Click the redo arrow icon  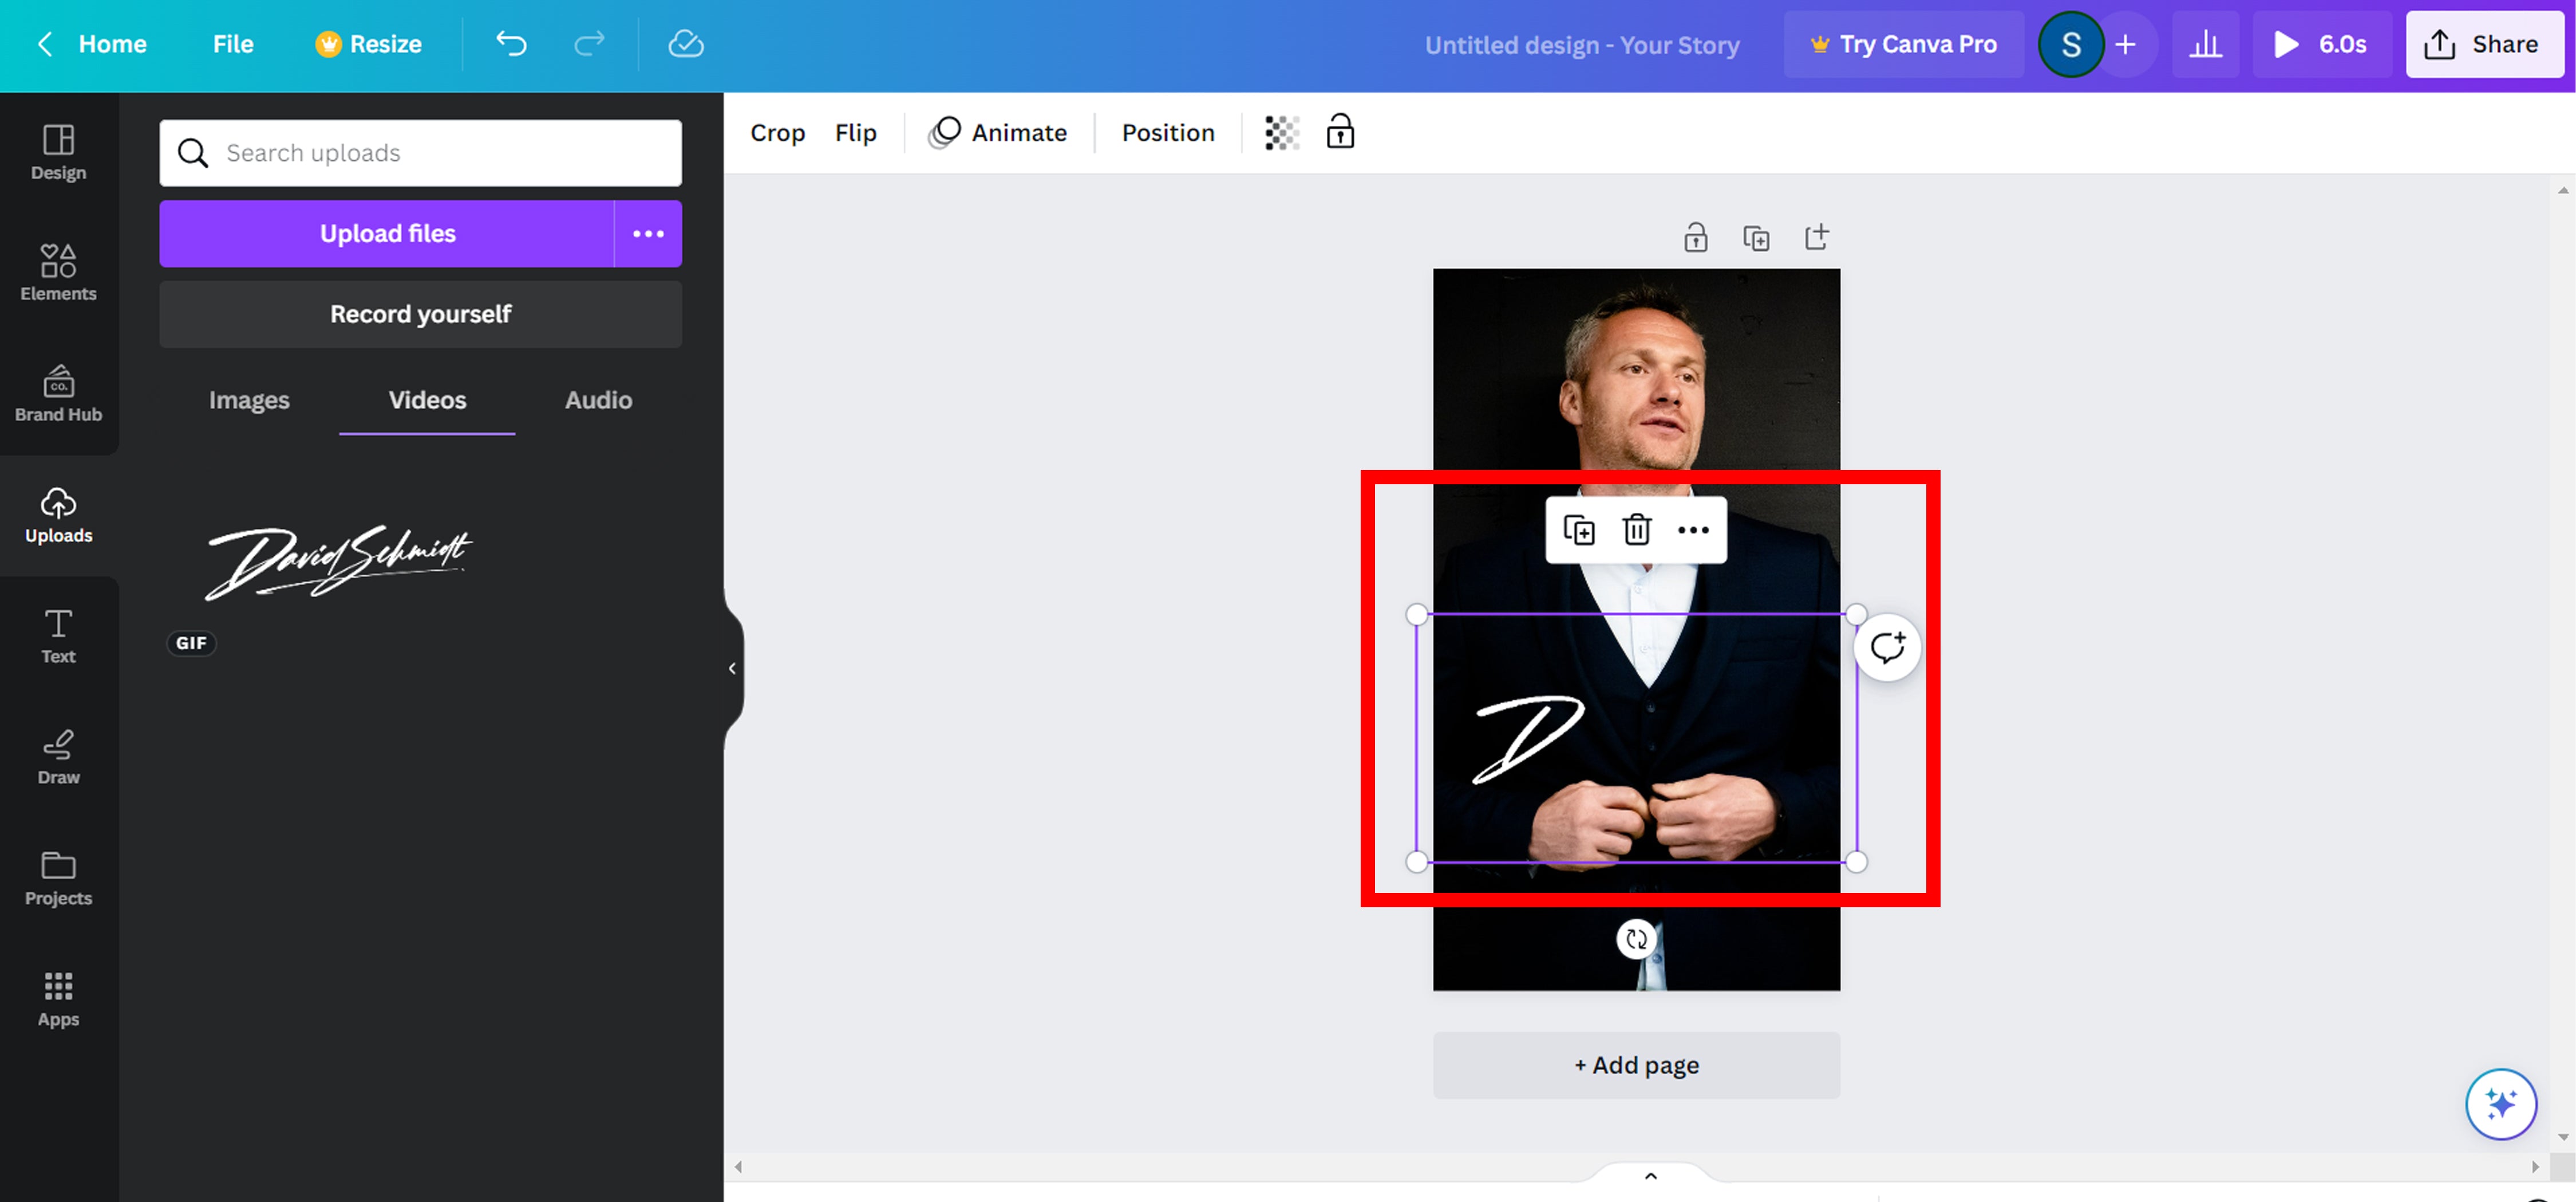coord(588,44)
